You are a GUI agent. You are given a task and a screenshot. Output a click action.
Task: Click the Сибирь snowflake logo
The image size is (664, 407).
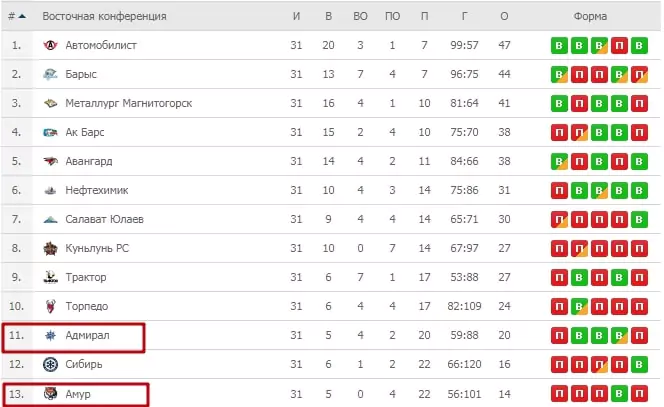tap(50, 364)
